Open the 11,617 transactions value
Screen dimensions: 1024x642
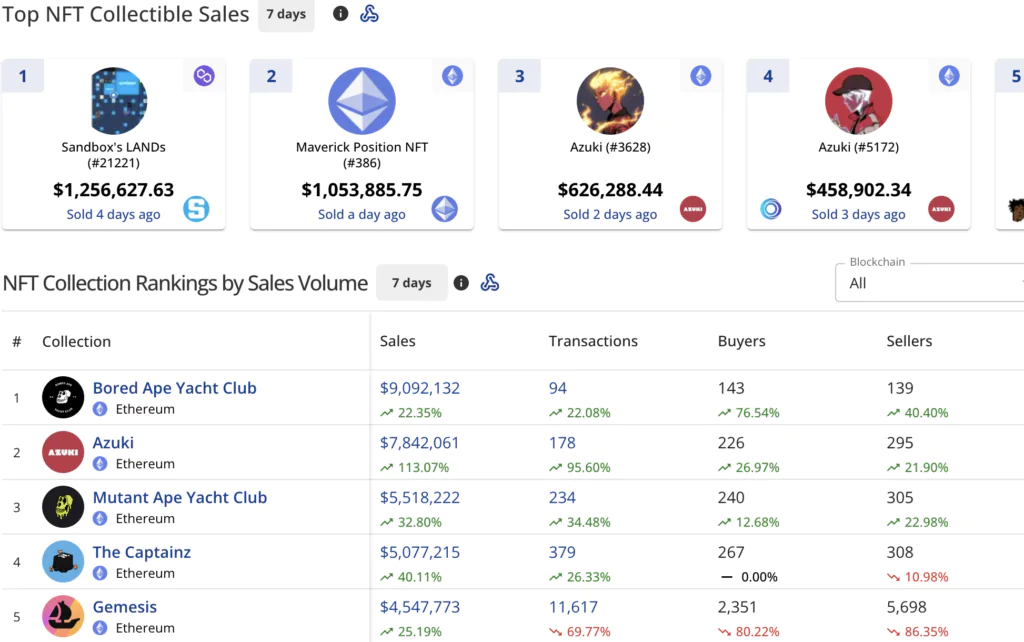coord(573,607)
